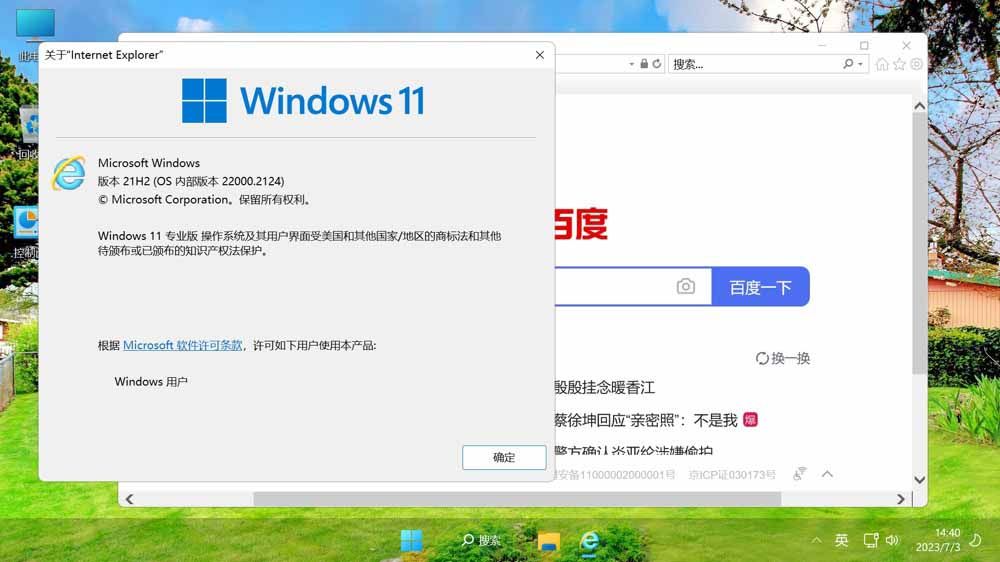Maximize the Internet Explorer window
The width and height of the screenshot is (1000, 562).
coord(864,45)
